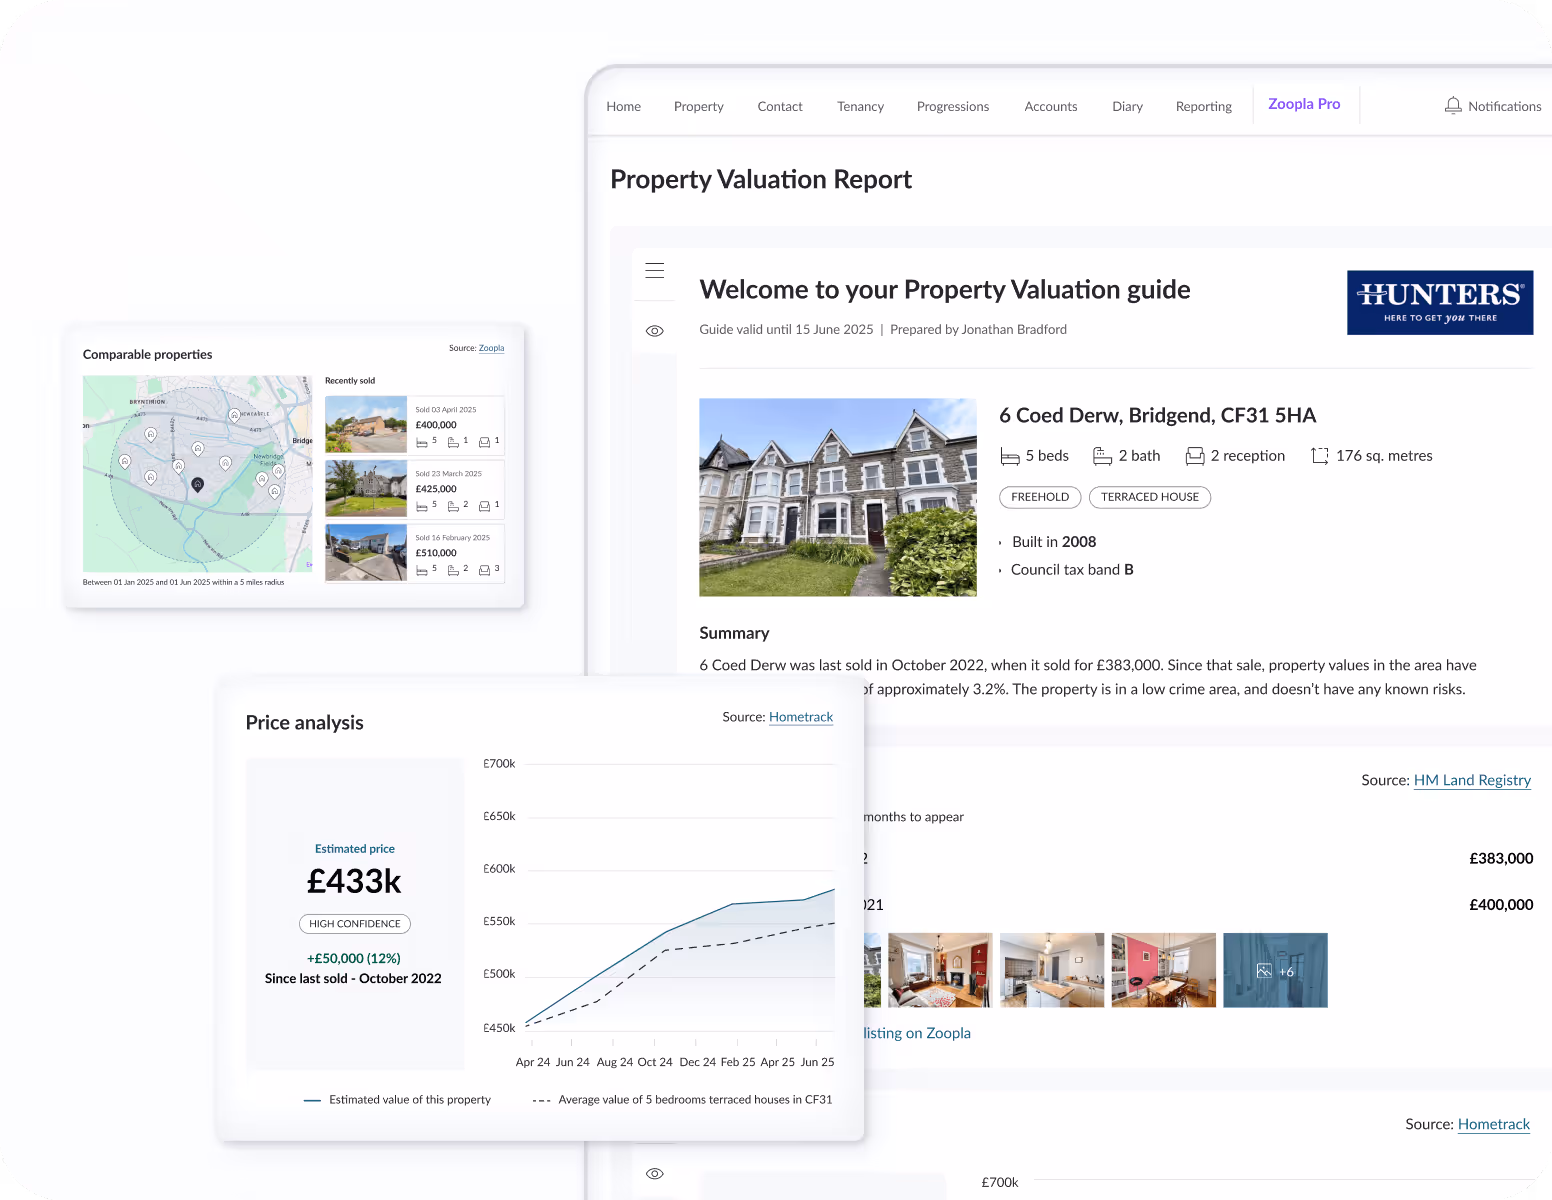Open the listing on Zoopla link

917,1033
